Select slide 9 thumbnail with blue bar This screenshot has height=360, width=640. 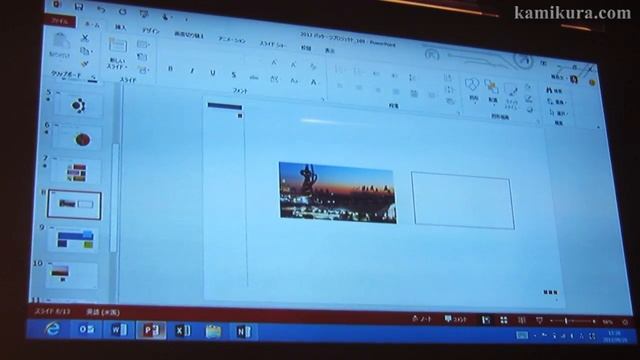[x=73, y=239]
